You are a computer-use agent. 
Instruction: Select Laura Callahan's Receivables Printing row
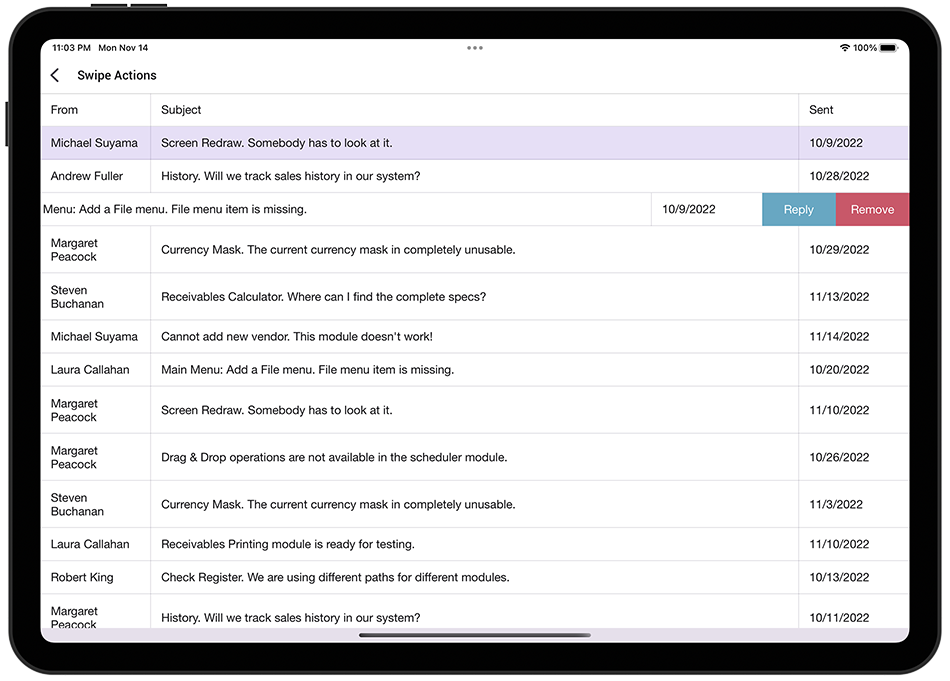(x=400, y=544)
